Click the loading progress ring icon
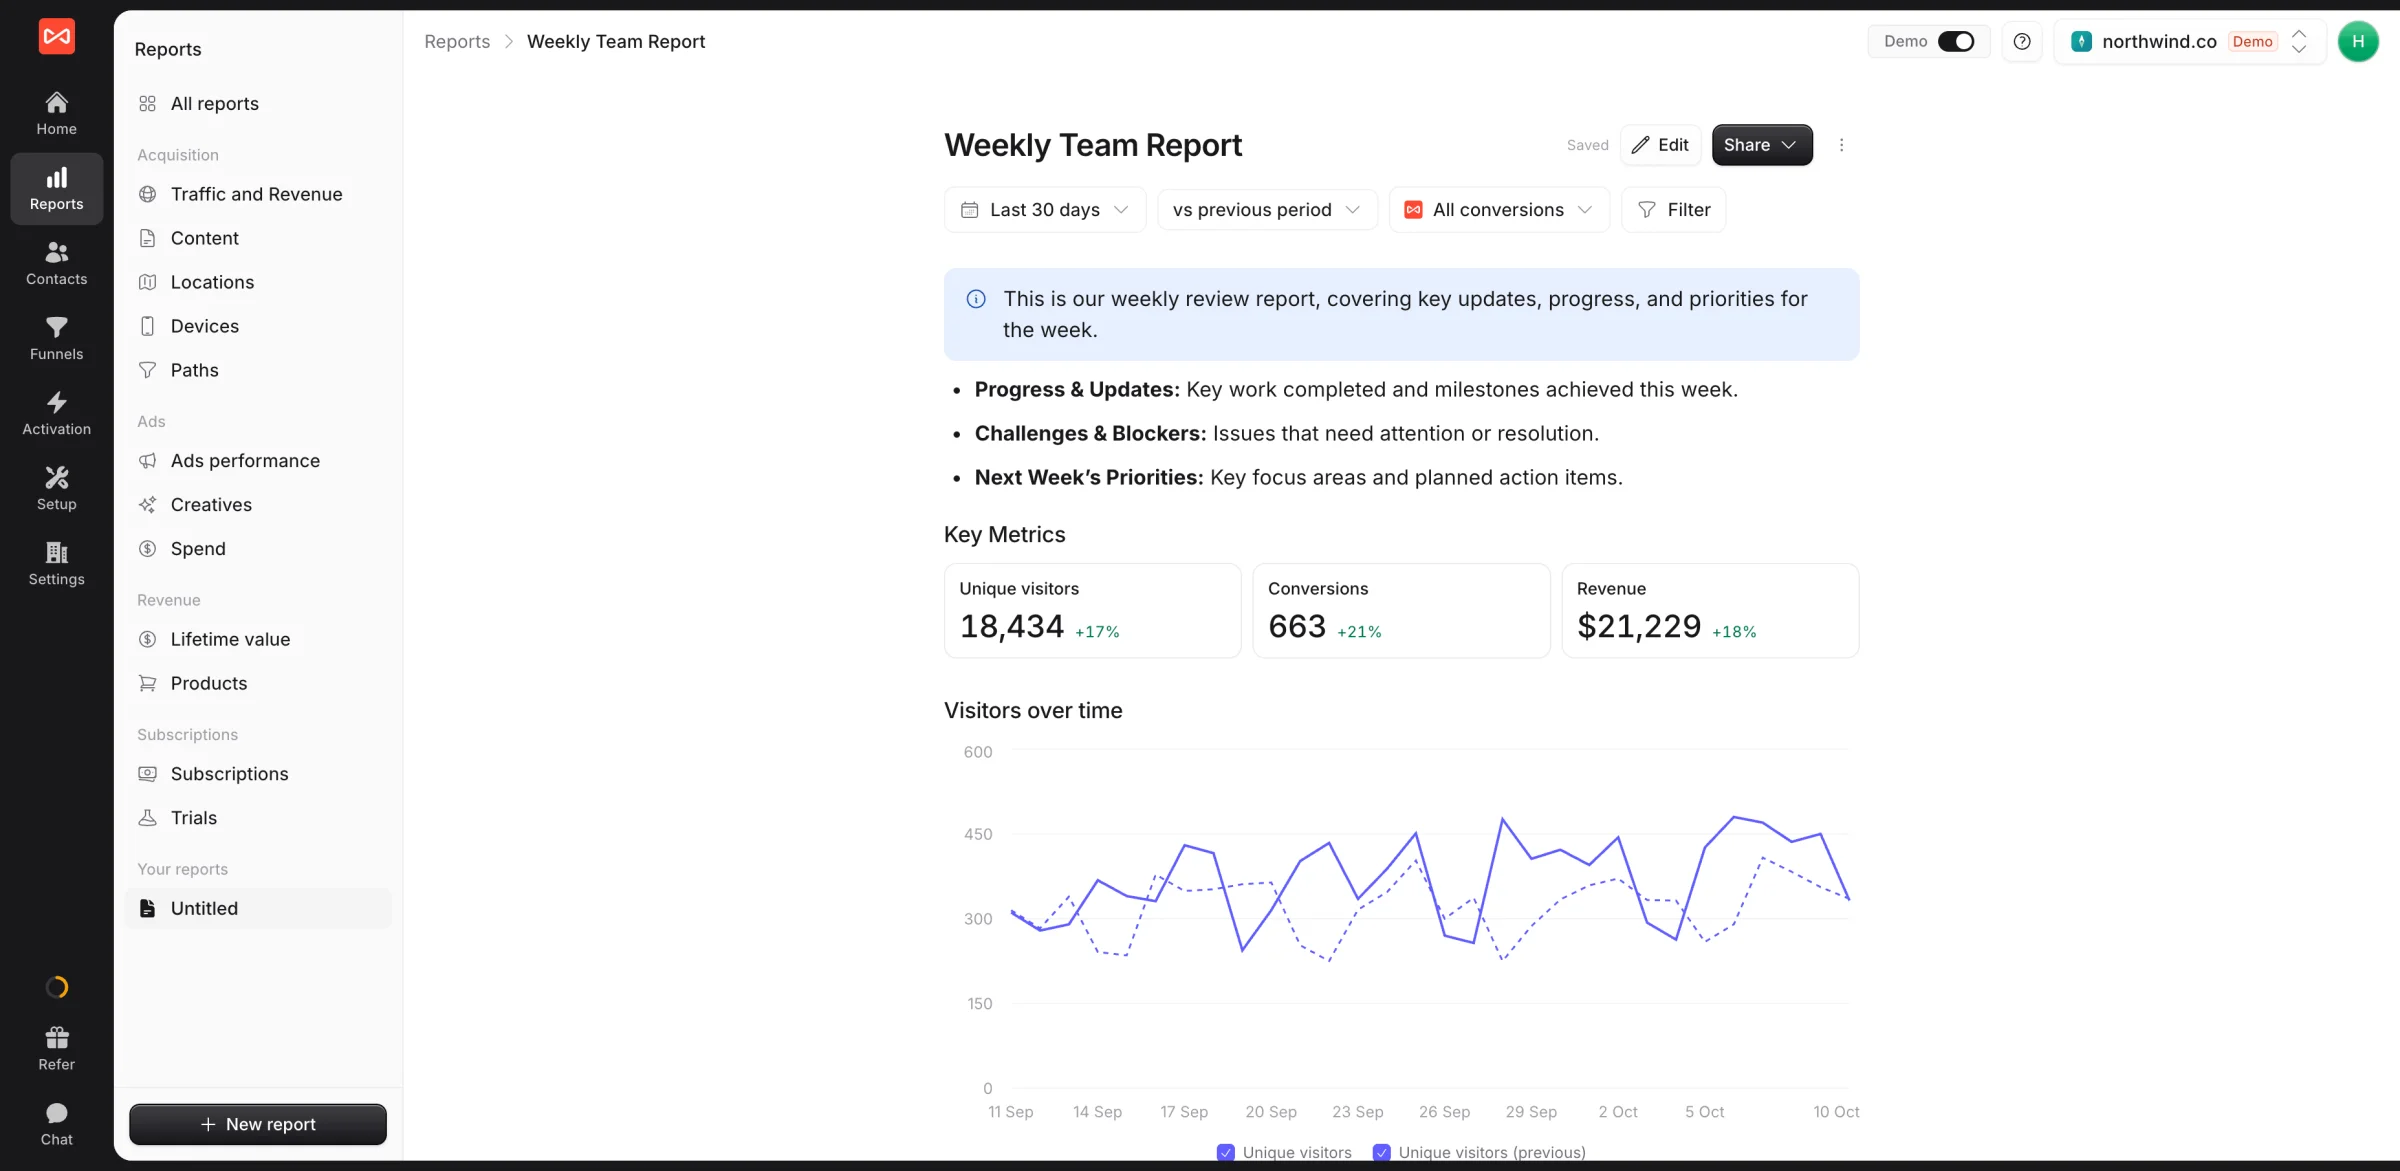 (x=57, y=987)
